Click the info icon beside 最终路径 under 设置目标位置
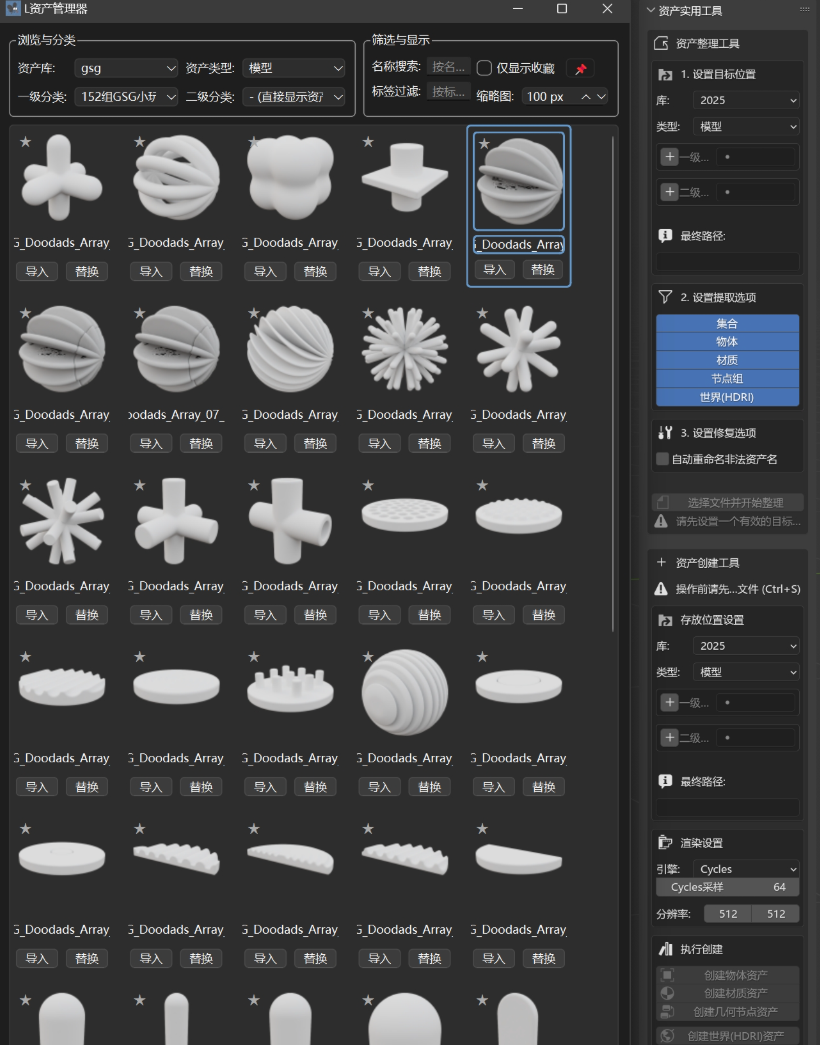This screenshot has width=820, height=1045. 665,235
